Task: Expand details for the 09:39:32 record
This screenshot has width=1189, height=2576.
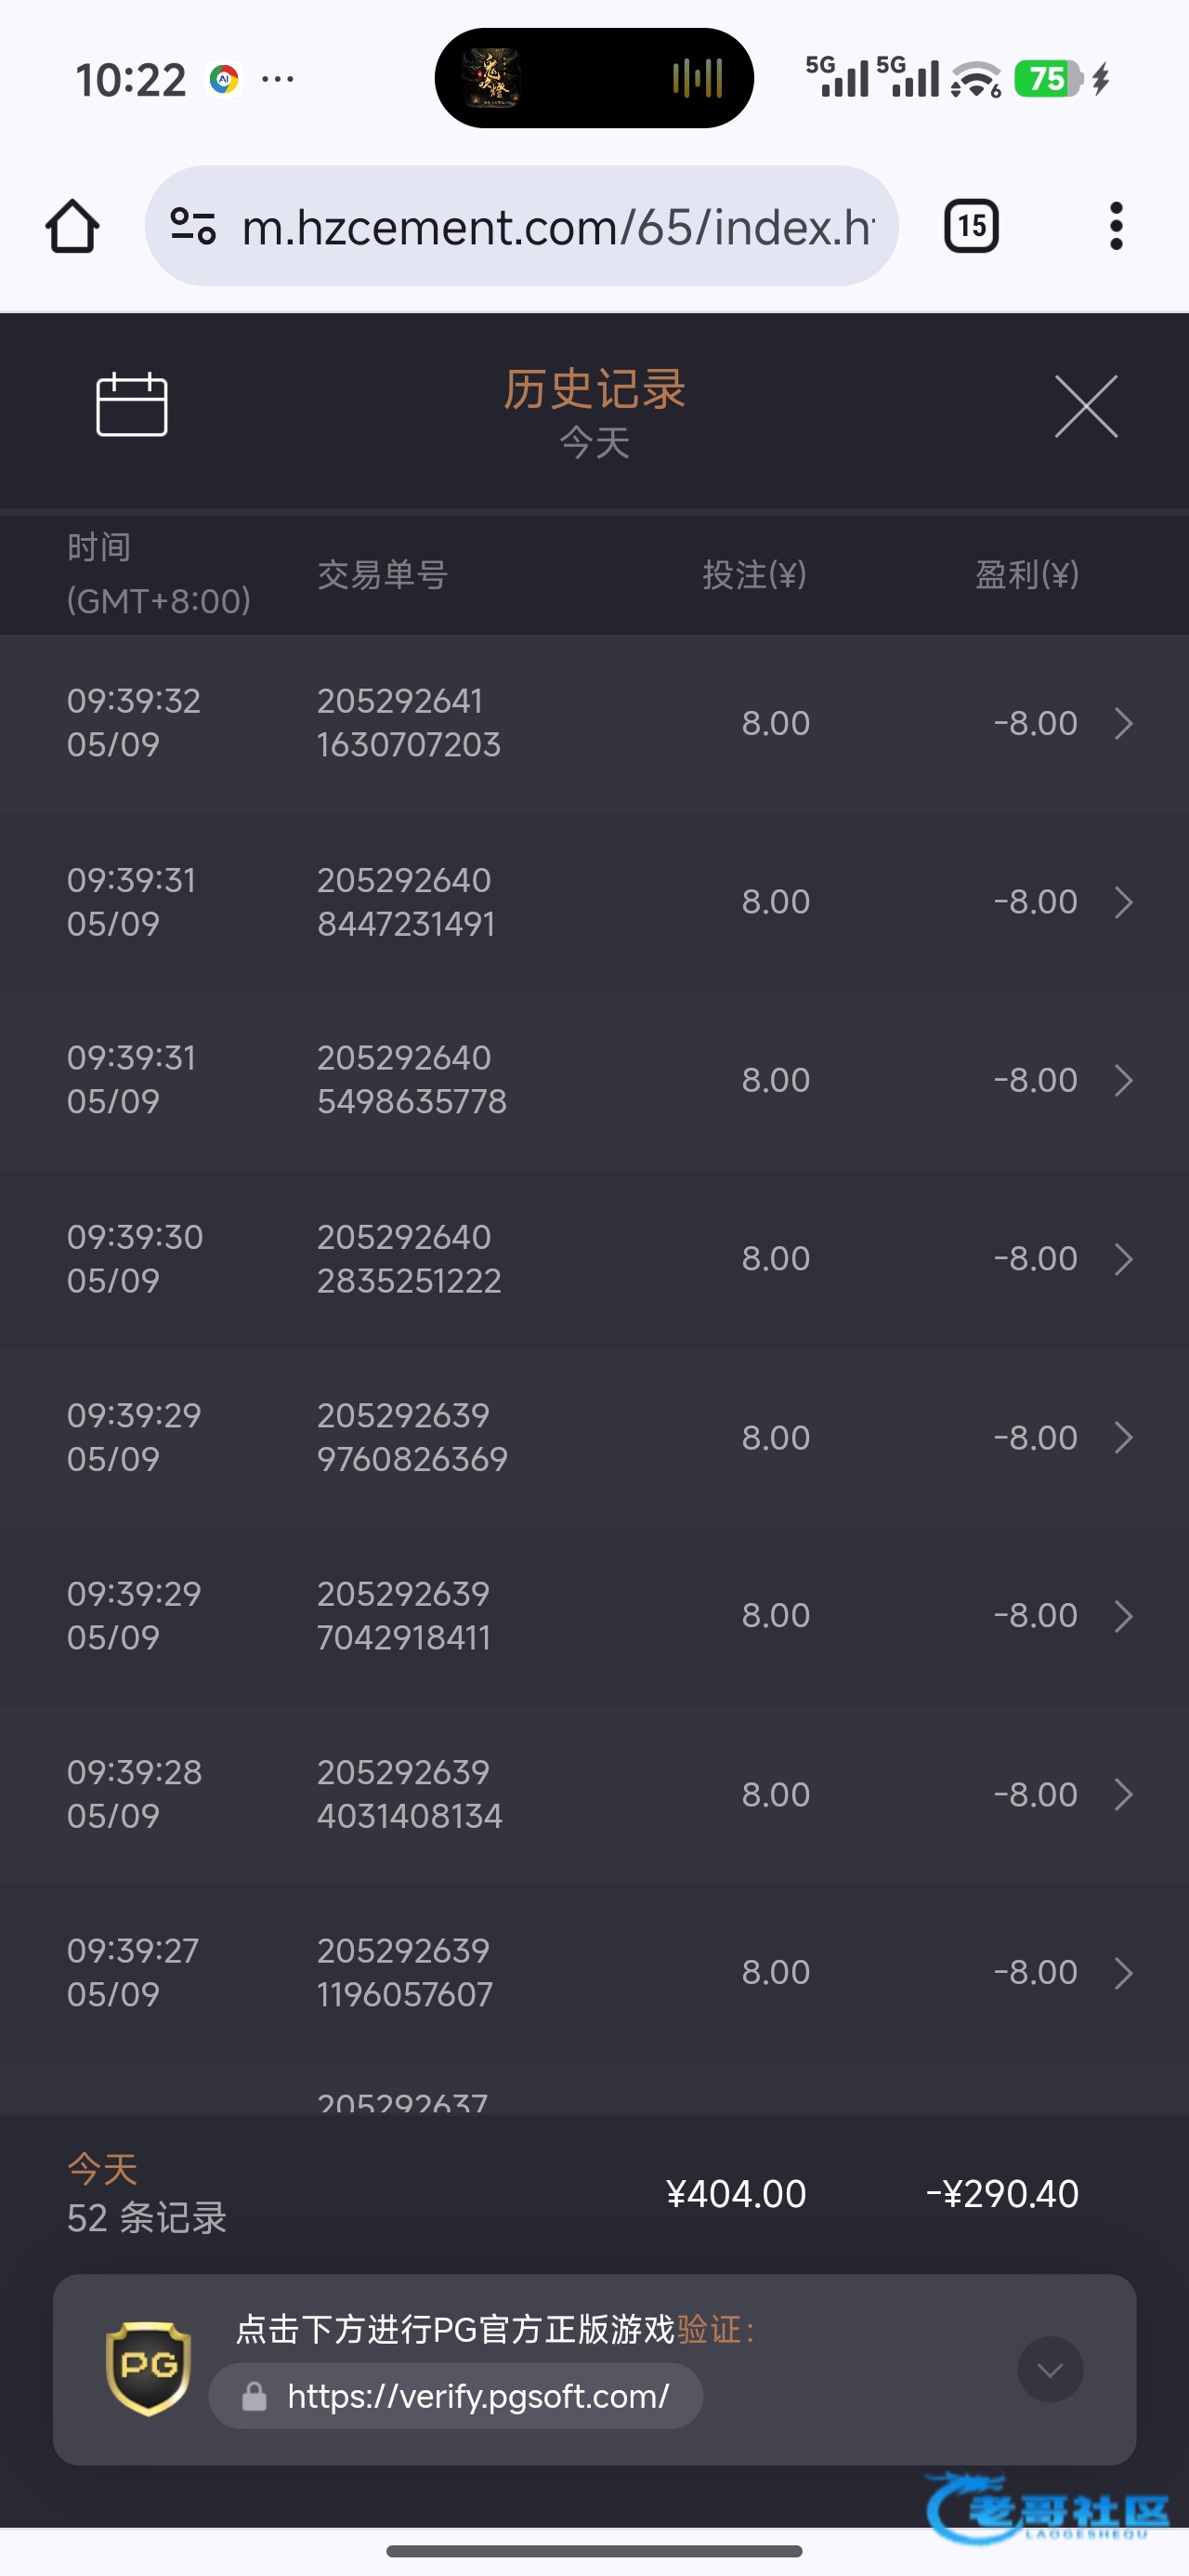Action: pyautogui.click(x=594, y=723)
